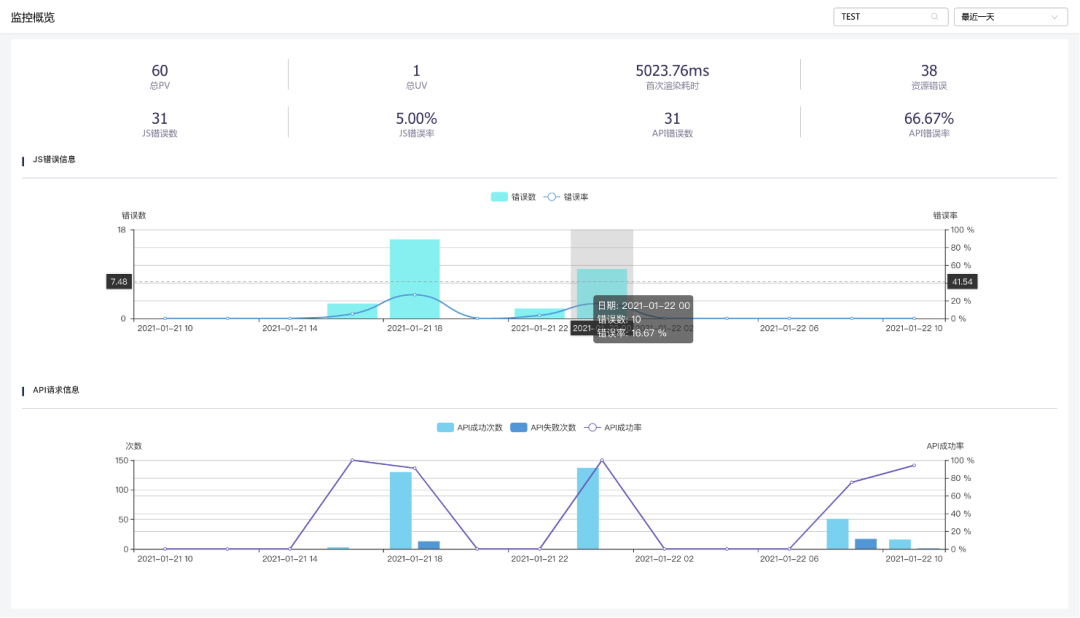Toggle the API失败次数 legend series
Screen dimensions: 1080x618
point(543,428)
